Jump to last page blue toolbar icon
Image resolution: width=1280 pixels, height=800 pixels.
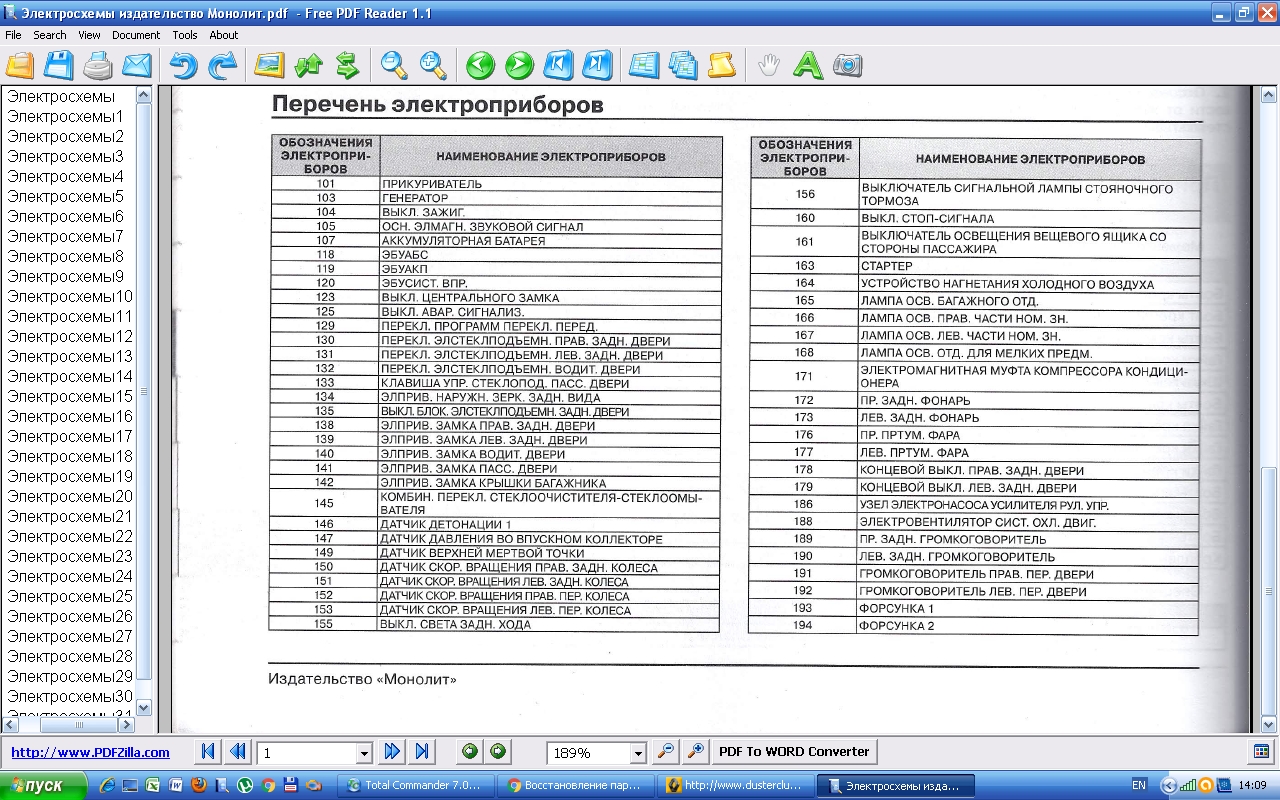click(596, 66)
